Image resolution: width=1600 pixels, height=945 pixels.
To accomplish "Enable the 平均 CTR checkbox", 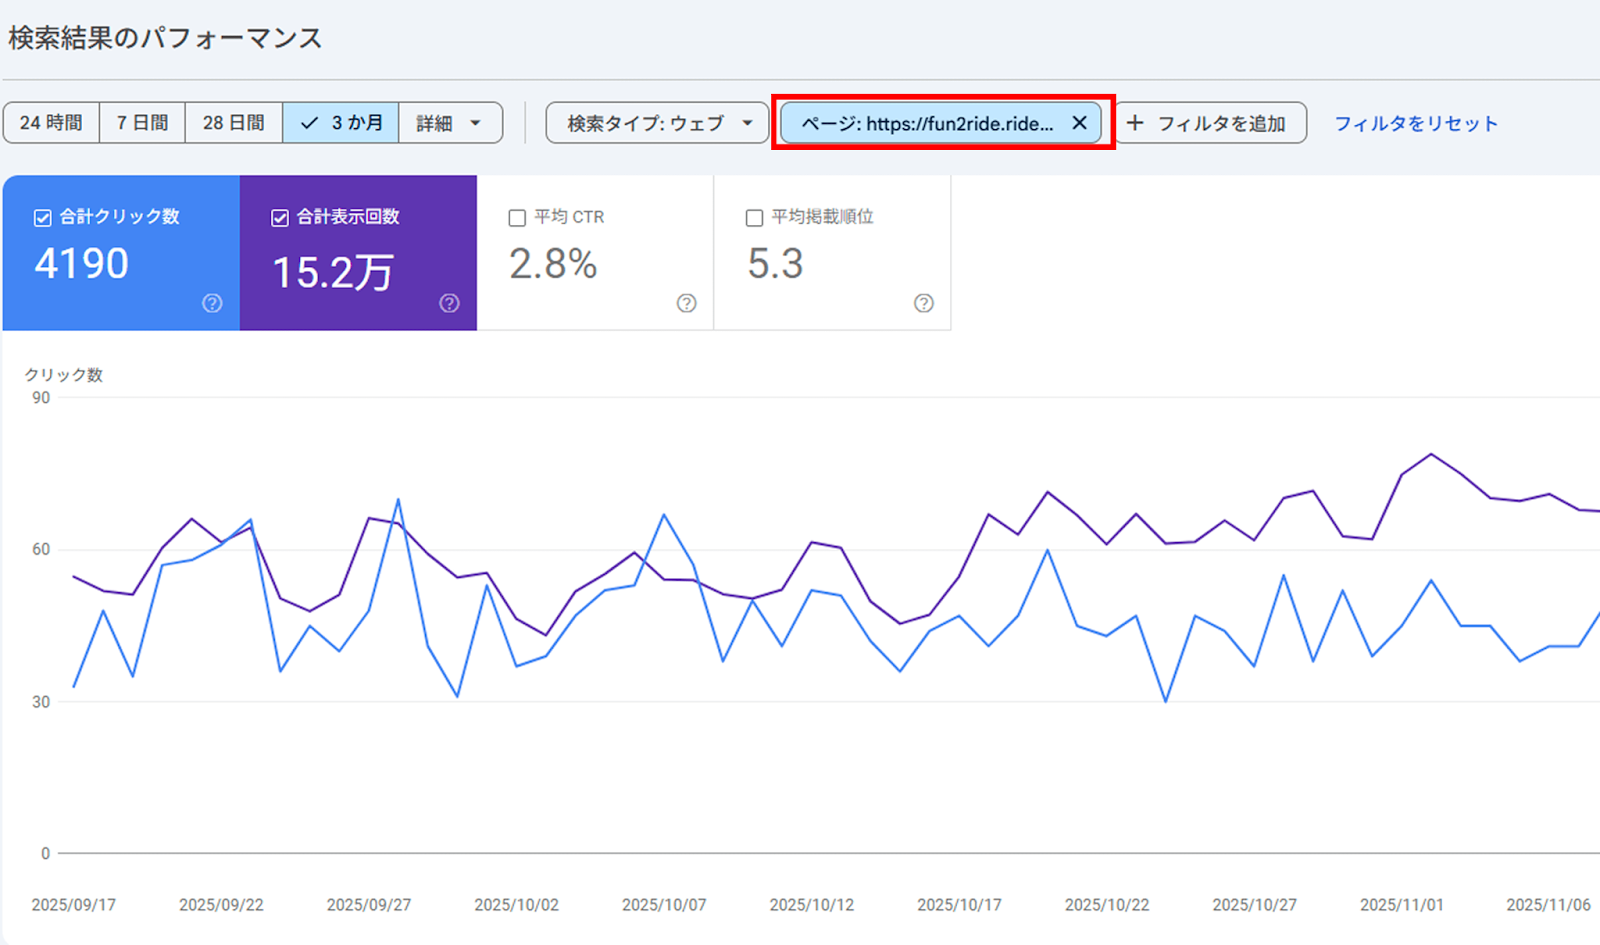I will pyautogui.click(x=517, y=217).
